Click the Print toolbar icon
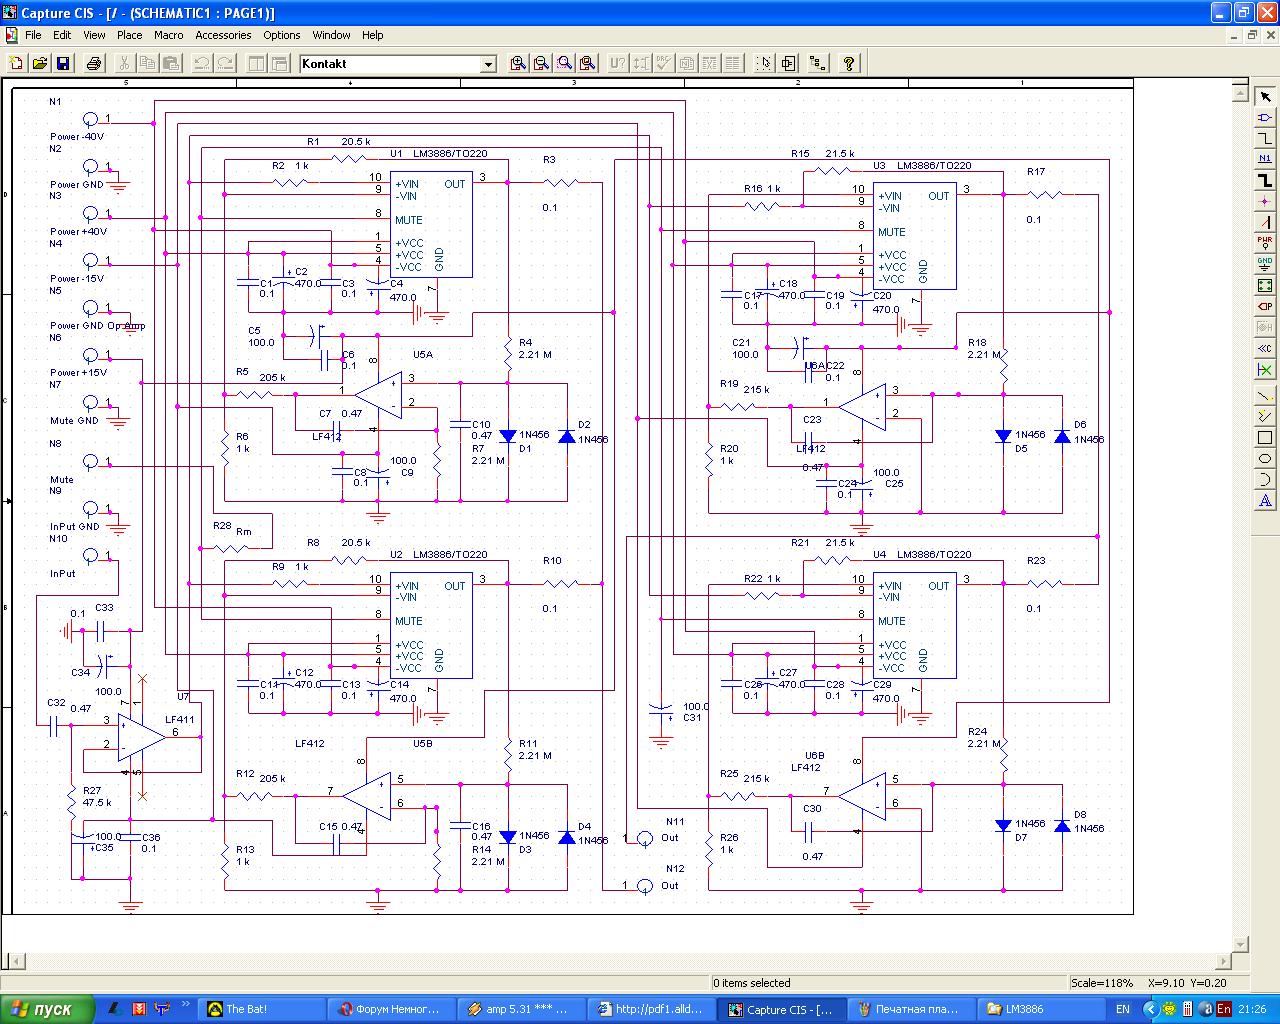The width and height of the screenshot is (1280, 1024). 94,63
